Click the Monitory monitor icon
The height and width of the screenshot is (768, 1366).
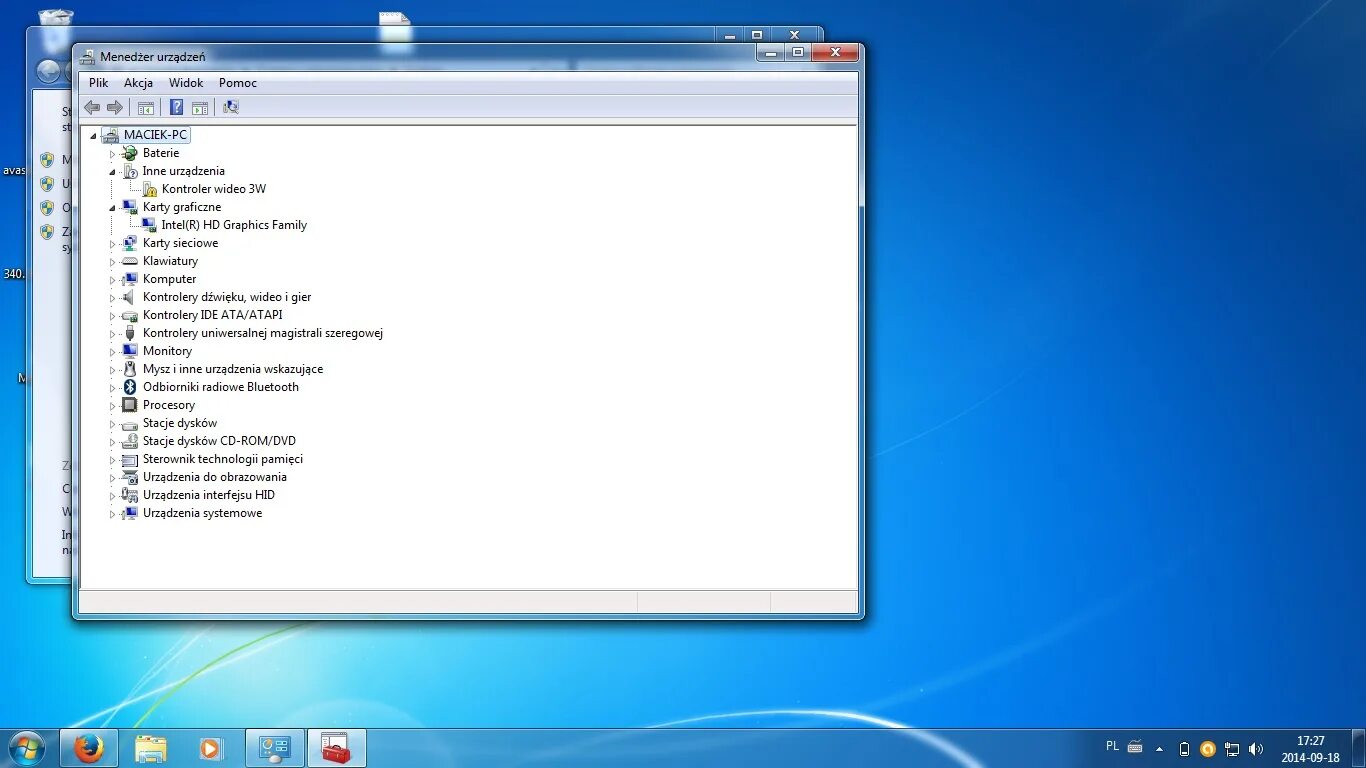129,351
